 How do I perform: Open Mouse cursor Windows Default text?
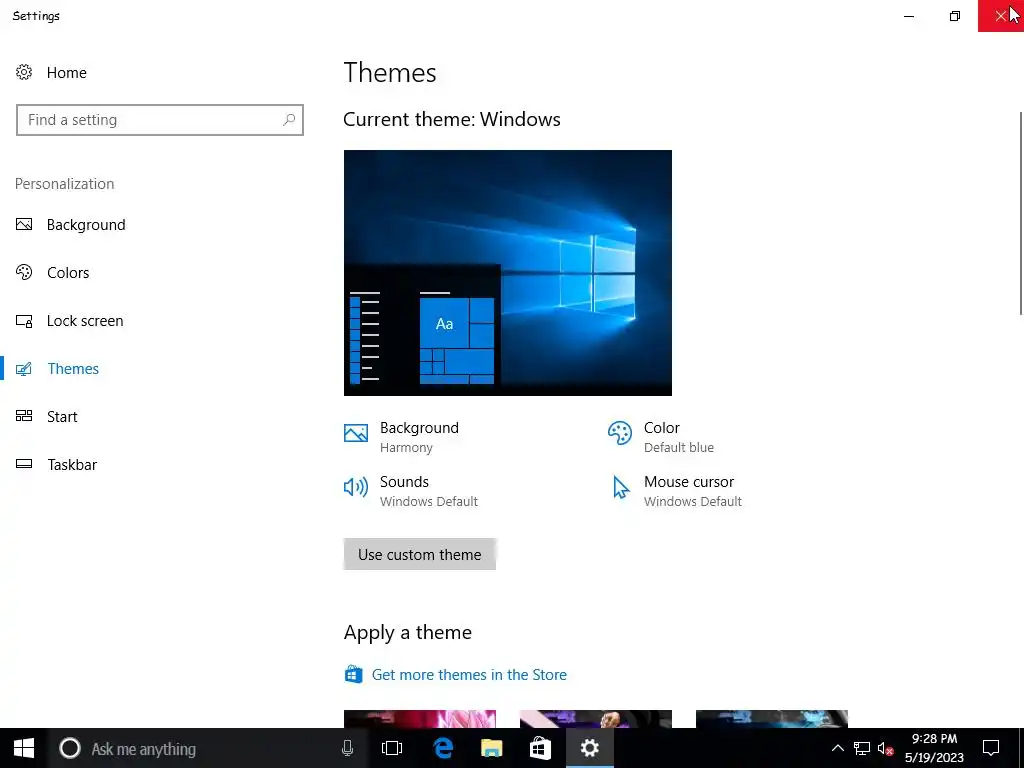(693, 491)
